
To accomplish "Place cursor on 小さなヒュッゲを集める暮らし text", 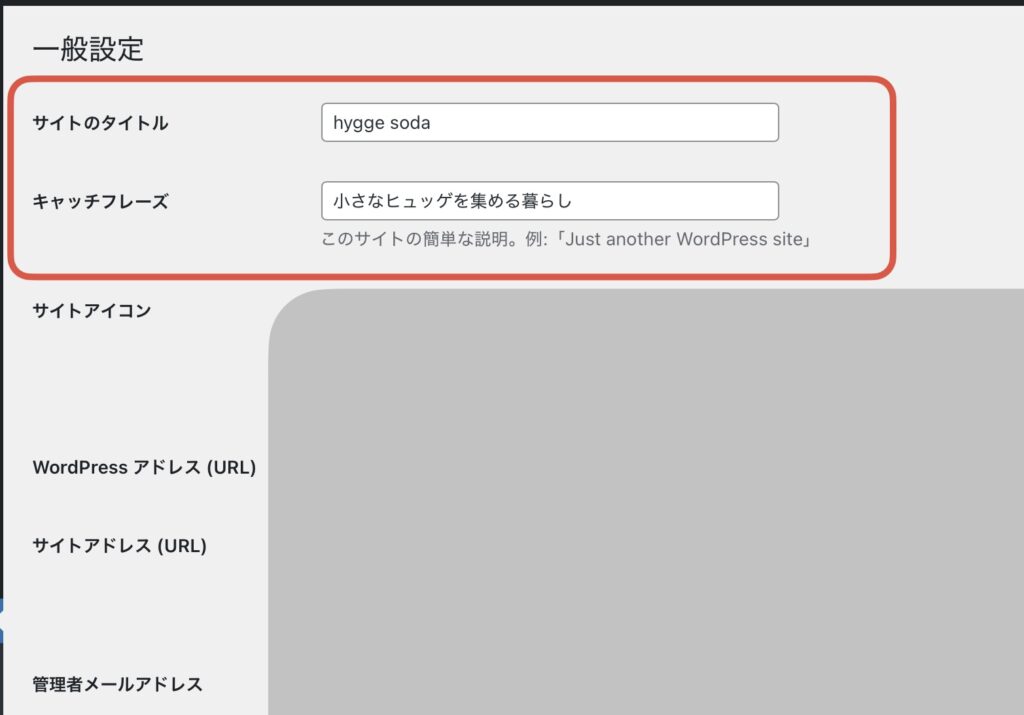I will (x=452, y=201).
